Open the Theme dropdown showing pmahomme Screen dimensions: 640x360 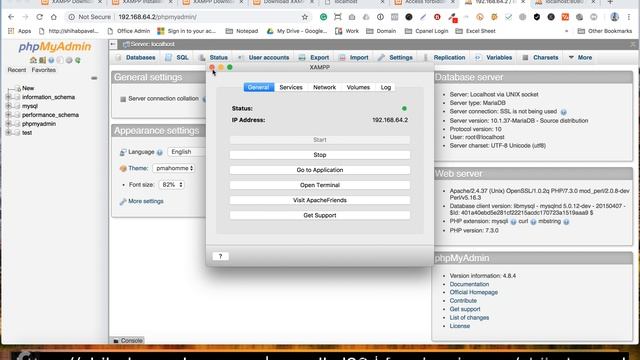(174, 168)
